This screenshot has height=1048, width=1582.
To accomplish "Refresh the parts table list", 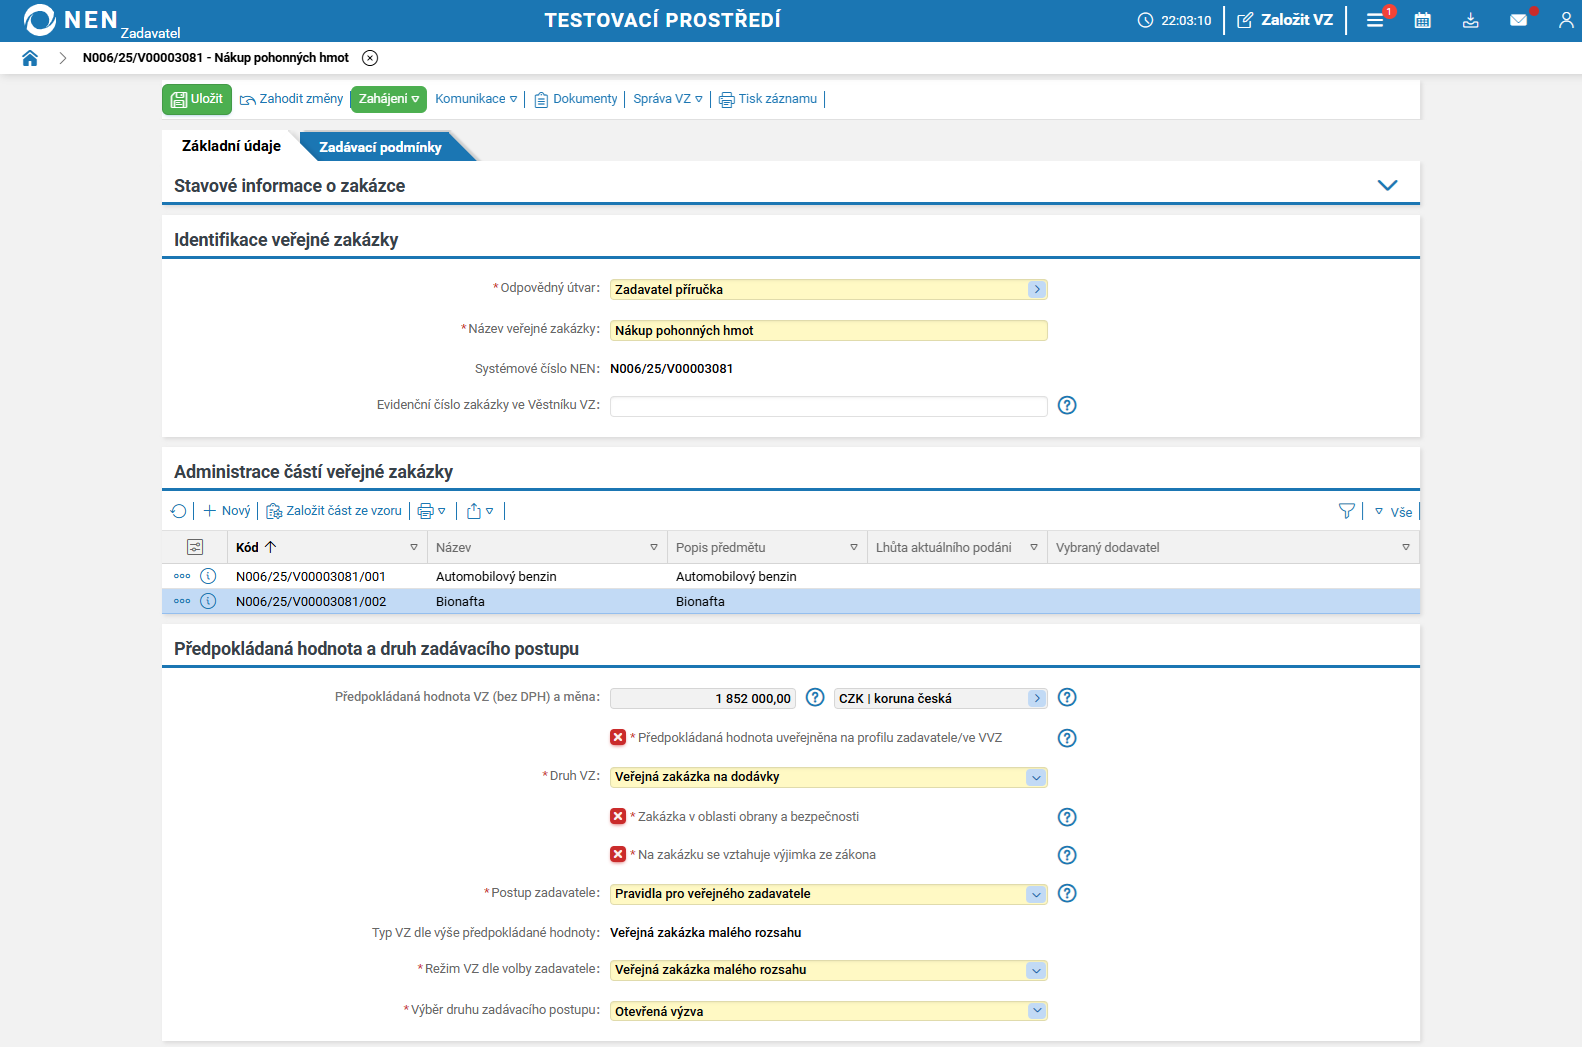I will click(178, 511).
